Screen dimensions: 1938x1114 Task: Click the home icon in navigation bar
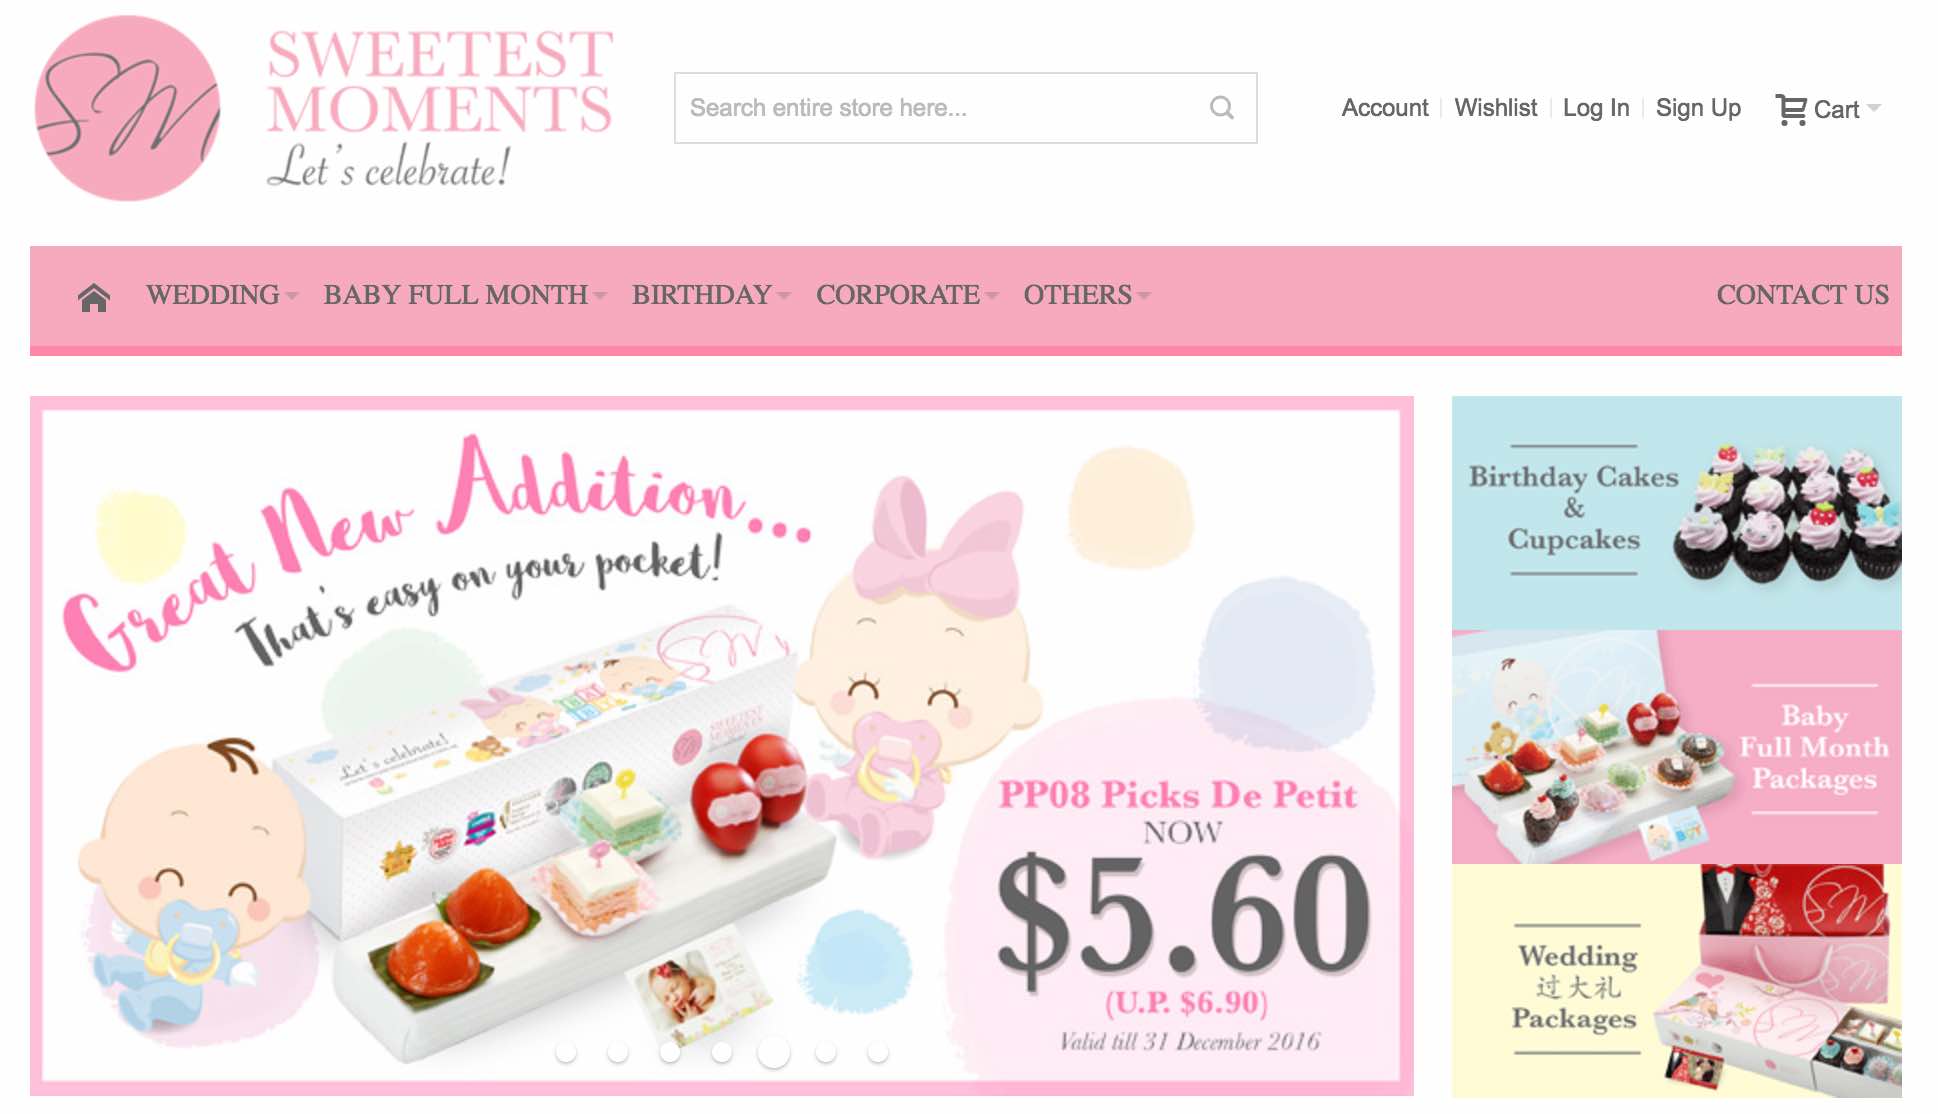click(x=94, y=297)
